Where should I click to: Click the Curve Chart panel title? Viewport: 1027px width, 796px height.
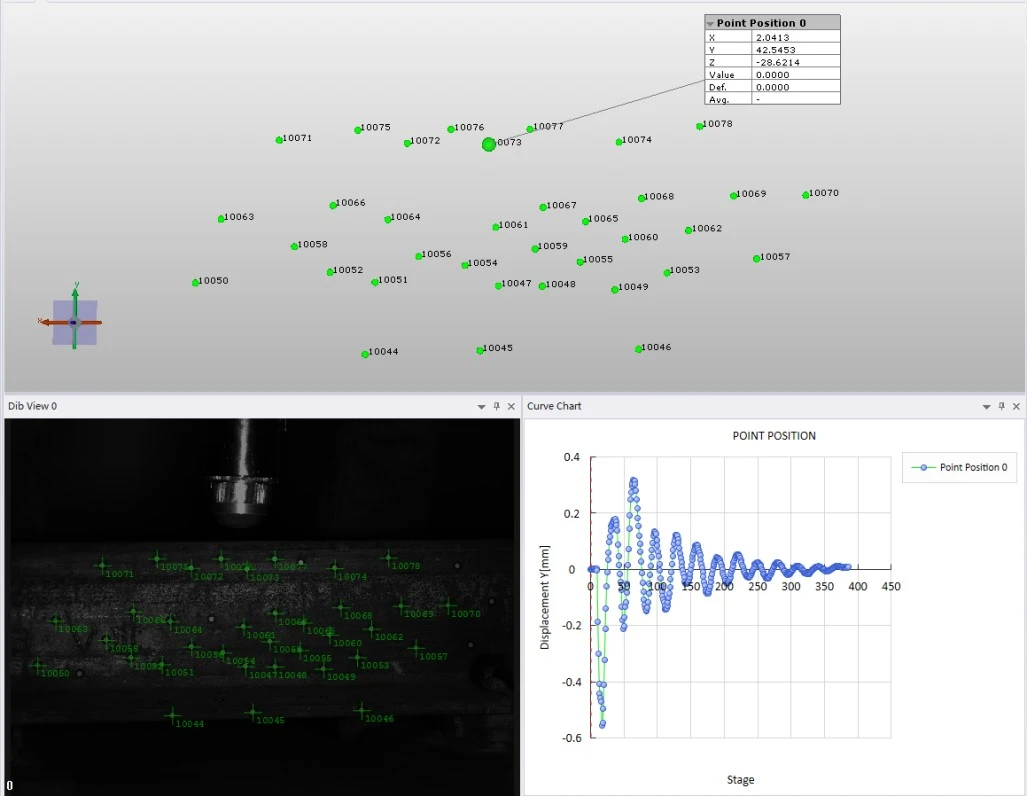click(x=554, y=406)
